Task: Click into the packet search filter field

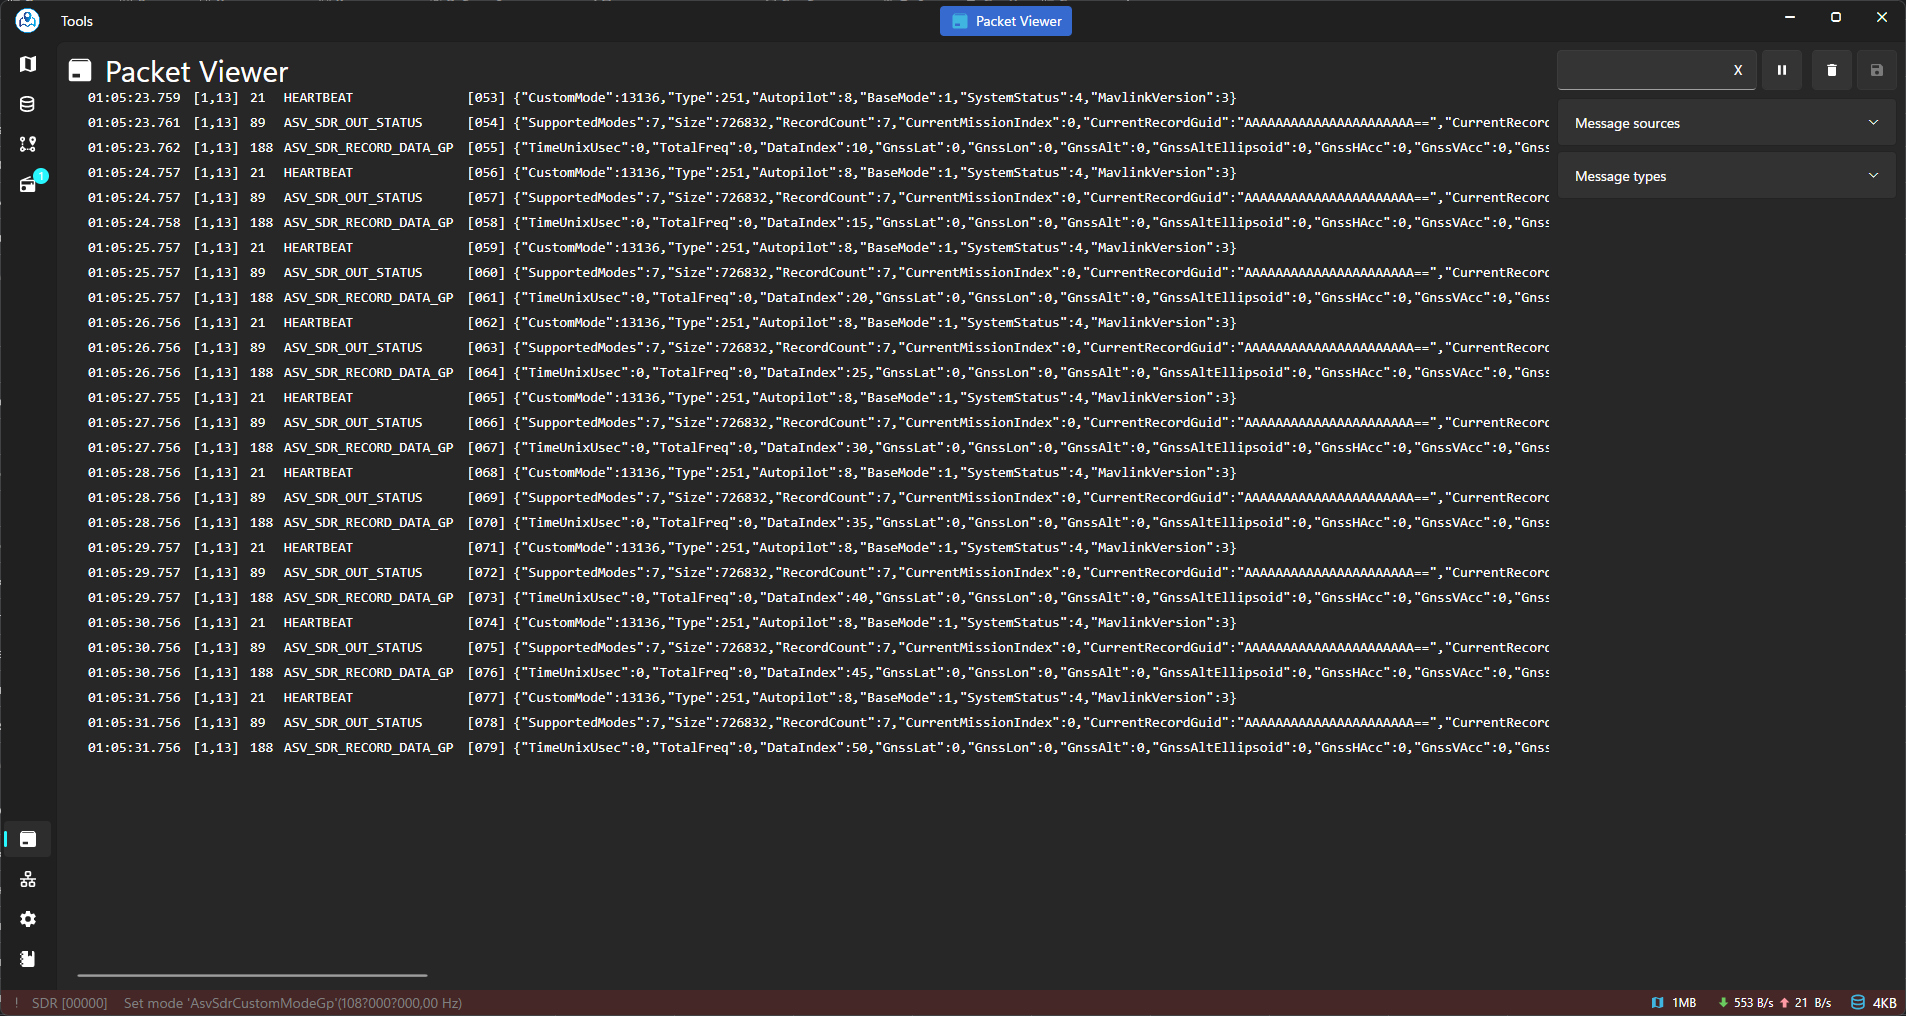Action: pyautogui.click(x=1640, y=70)
